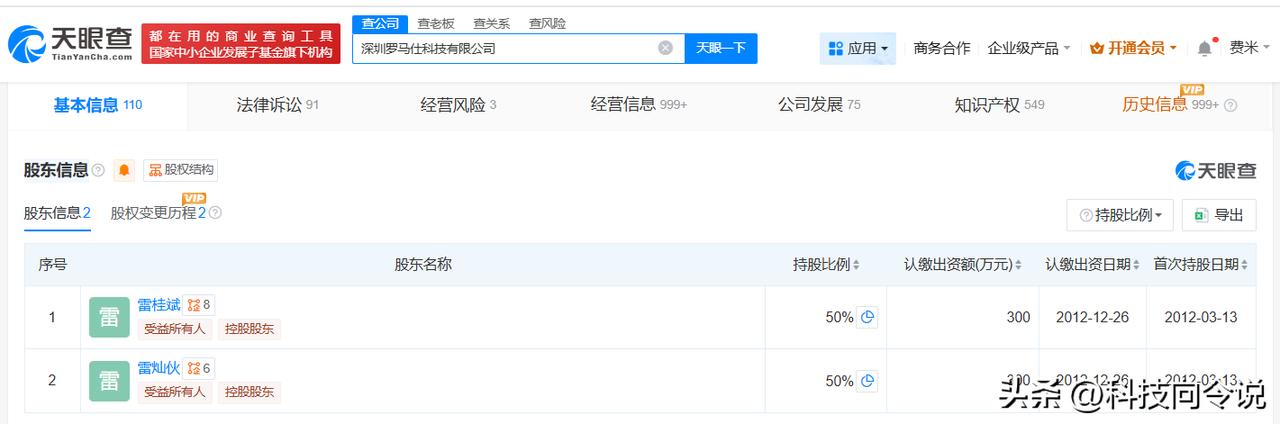This screenshot has height=424, width=1280.
Task: Open shareholder 雷灿伙 profile link
Action: [159, 368]
